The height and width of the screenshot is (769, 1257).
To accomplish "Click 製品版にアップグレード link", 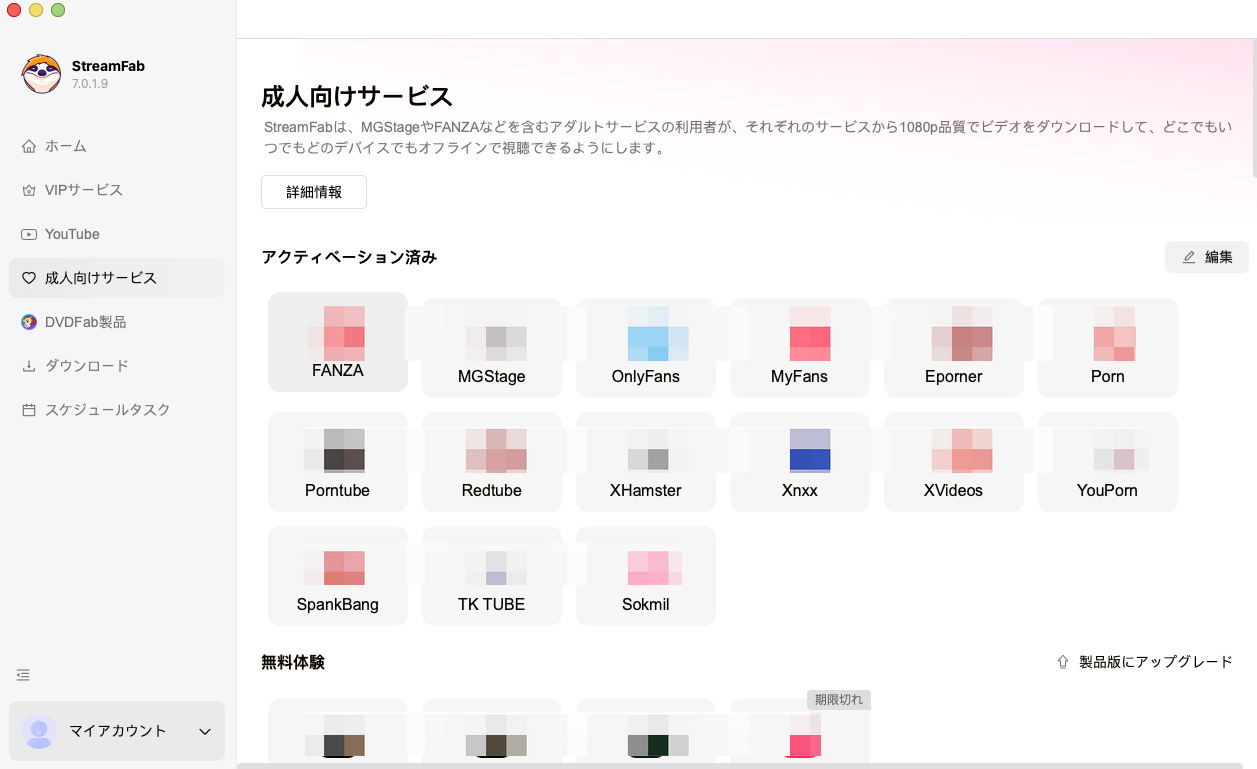I will pos(1145,662).
